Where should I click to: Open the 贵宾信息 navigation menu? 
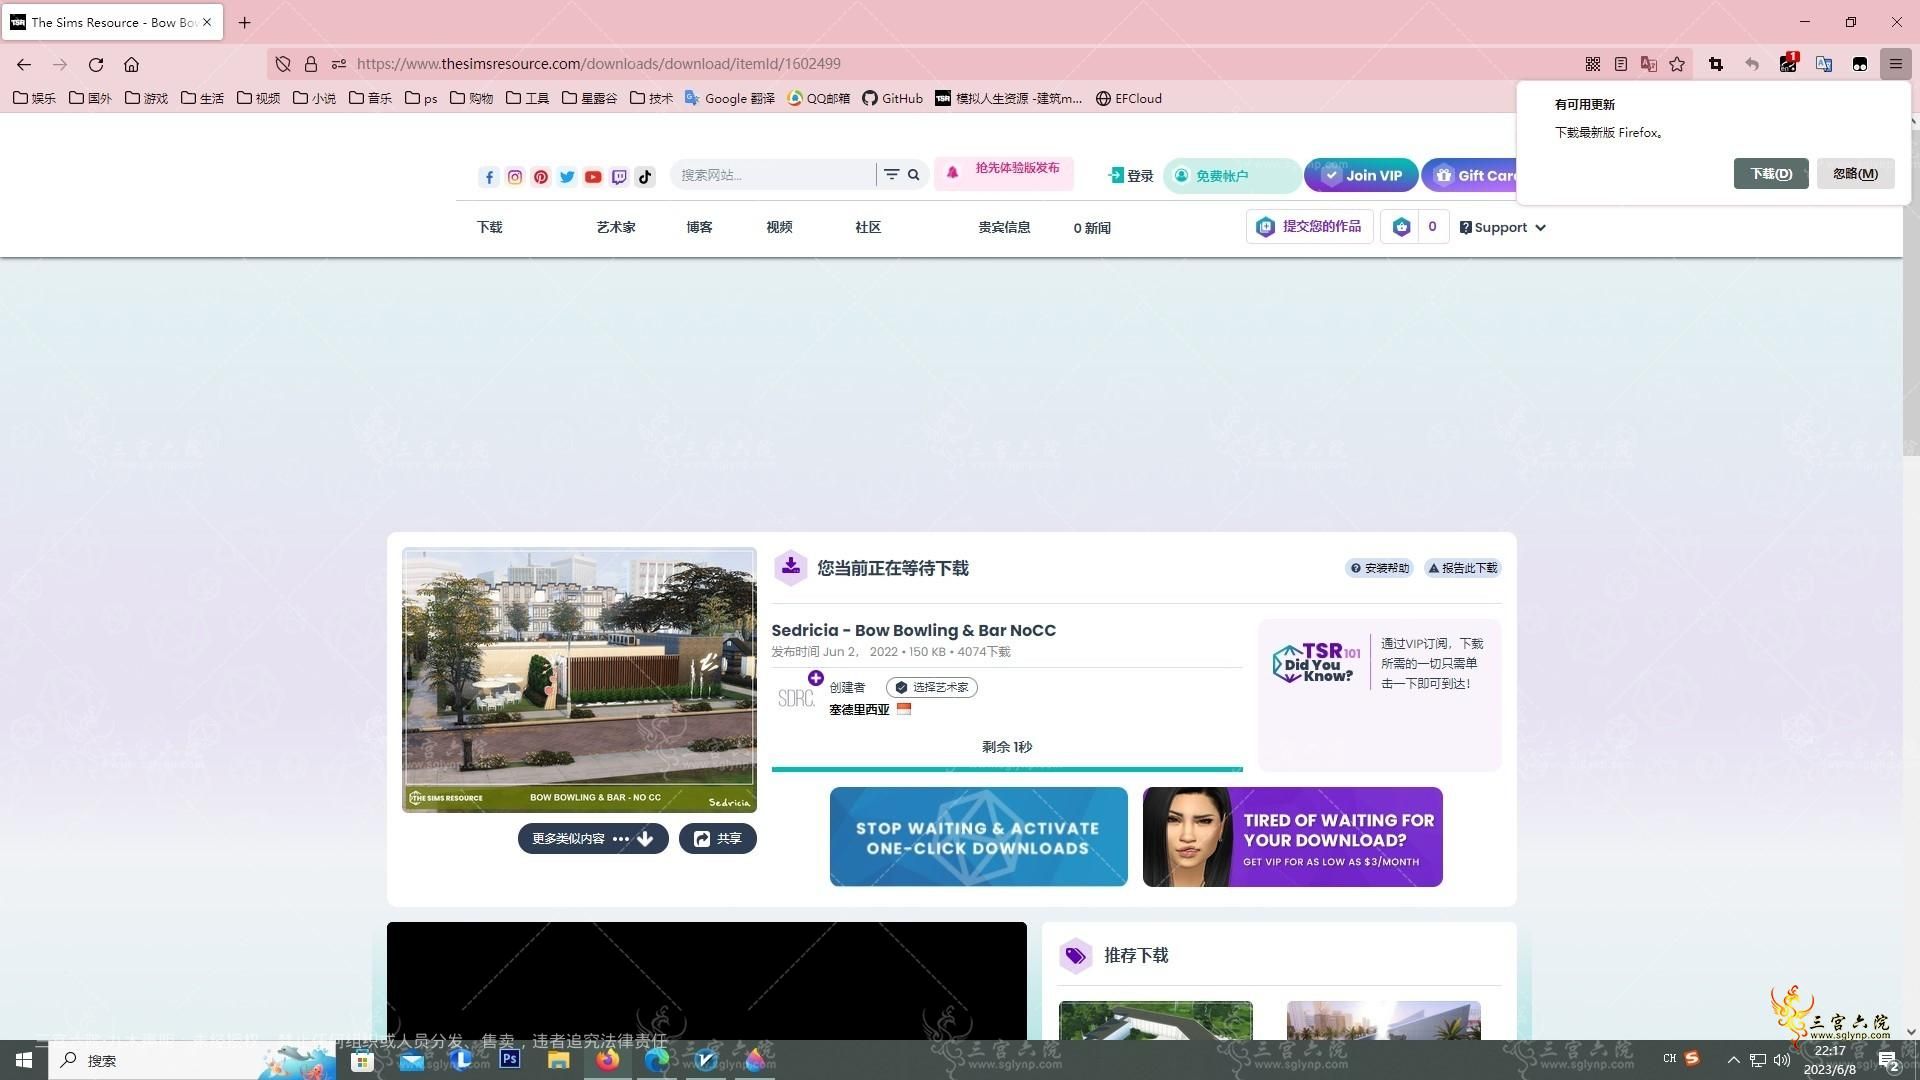point(1004,227)
